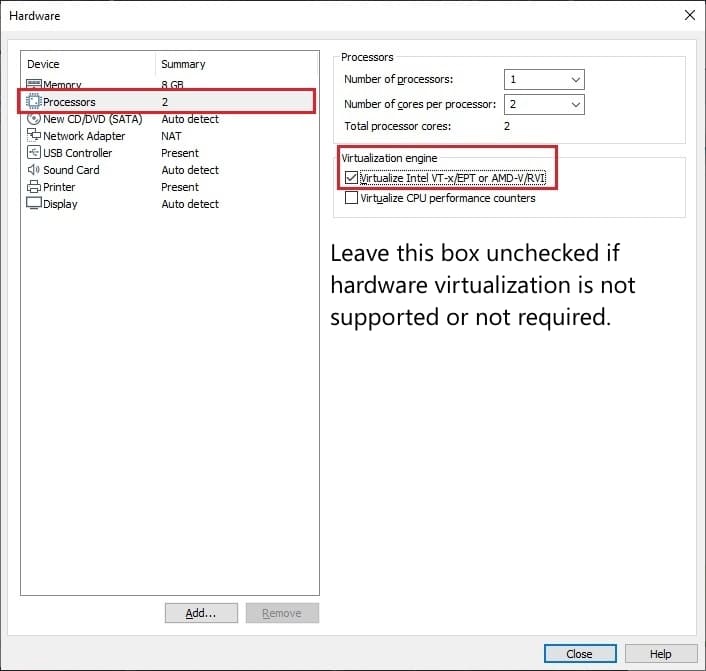
Task: Click the Sound Card speaker icon
Action: pyautogui.click(x=34, y=170)
